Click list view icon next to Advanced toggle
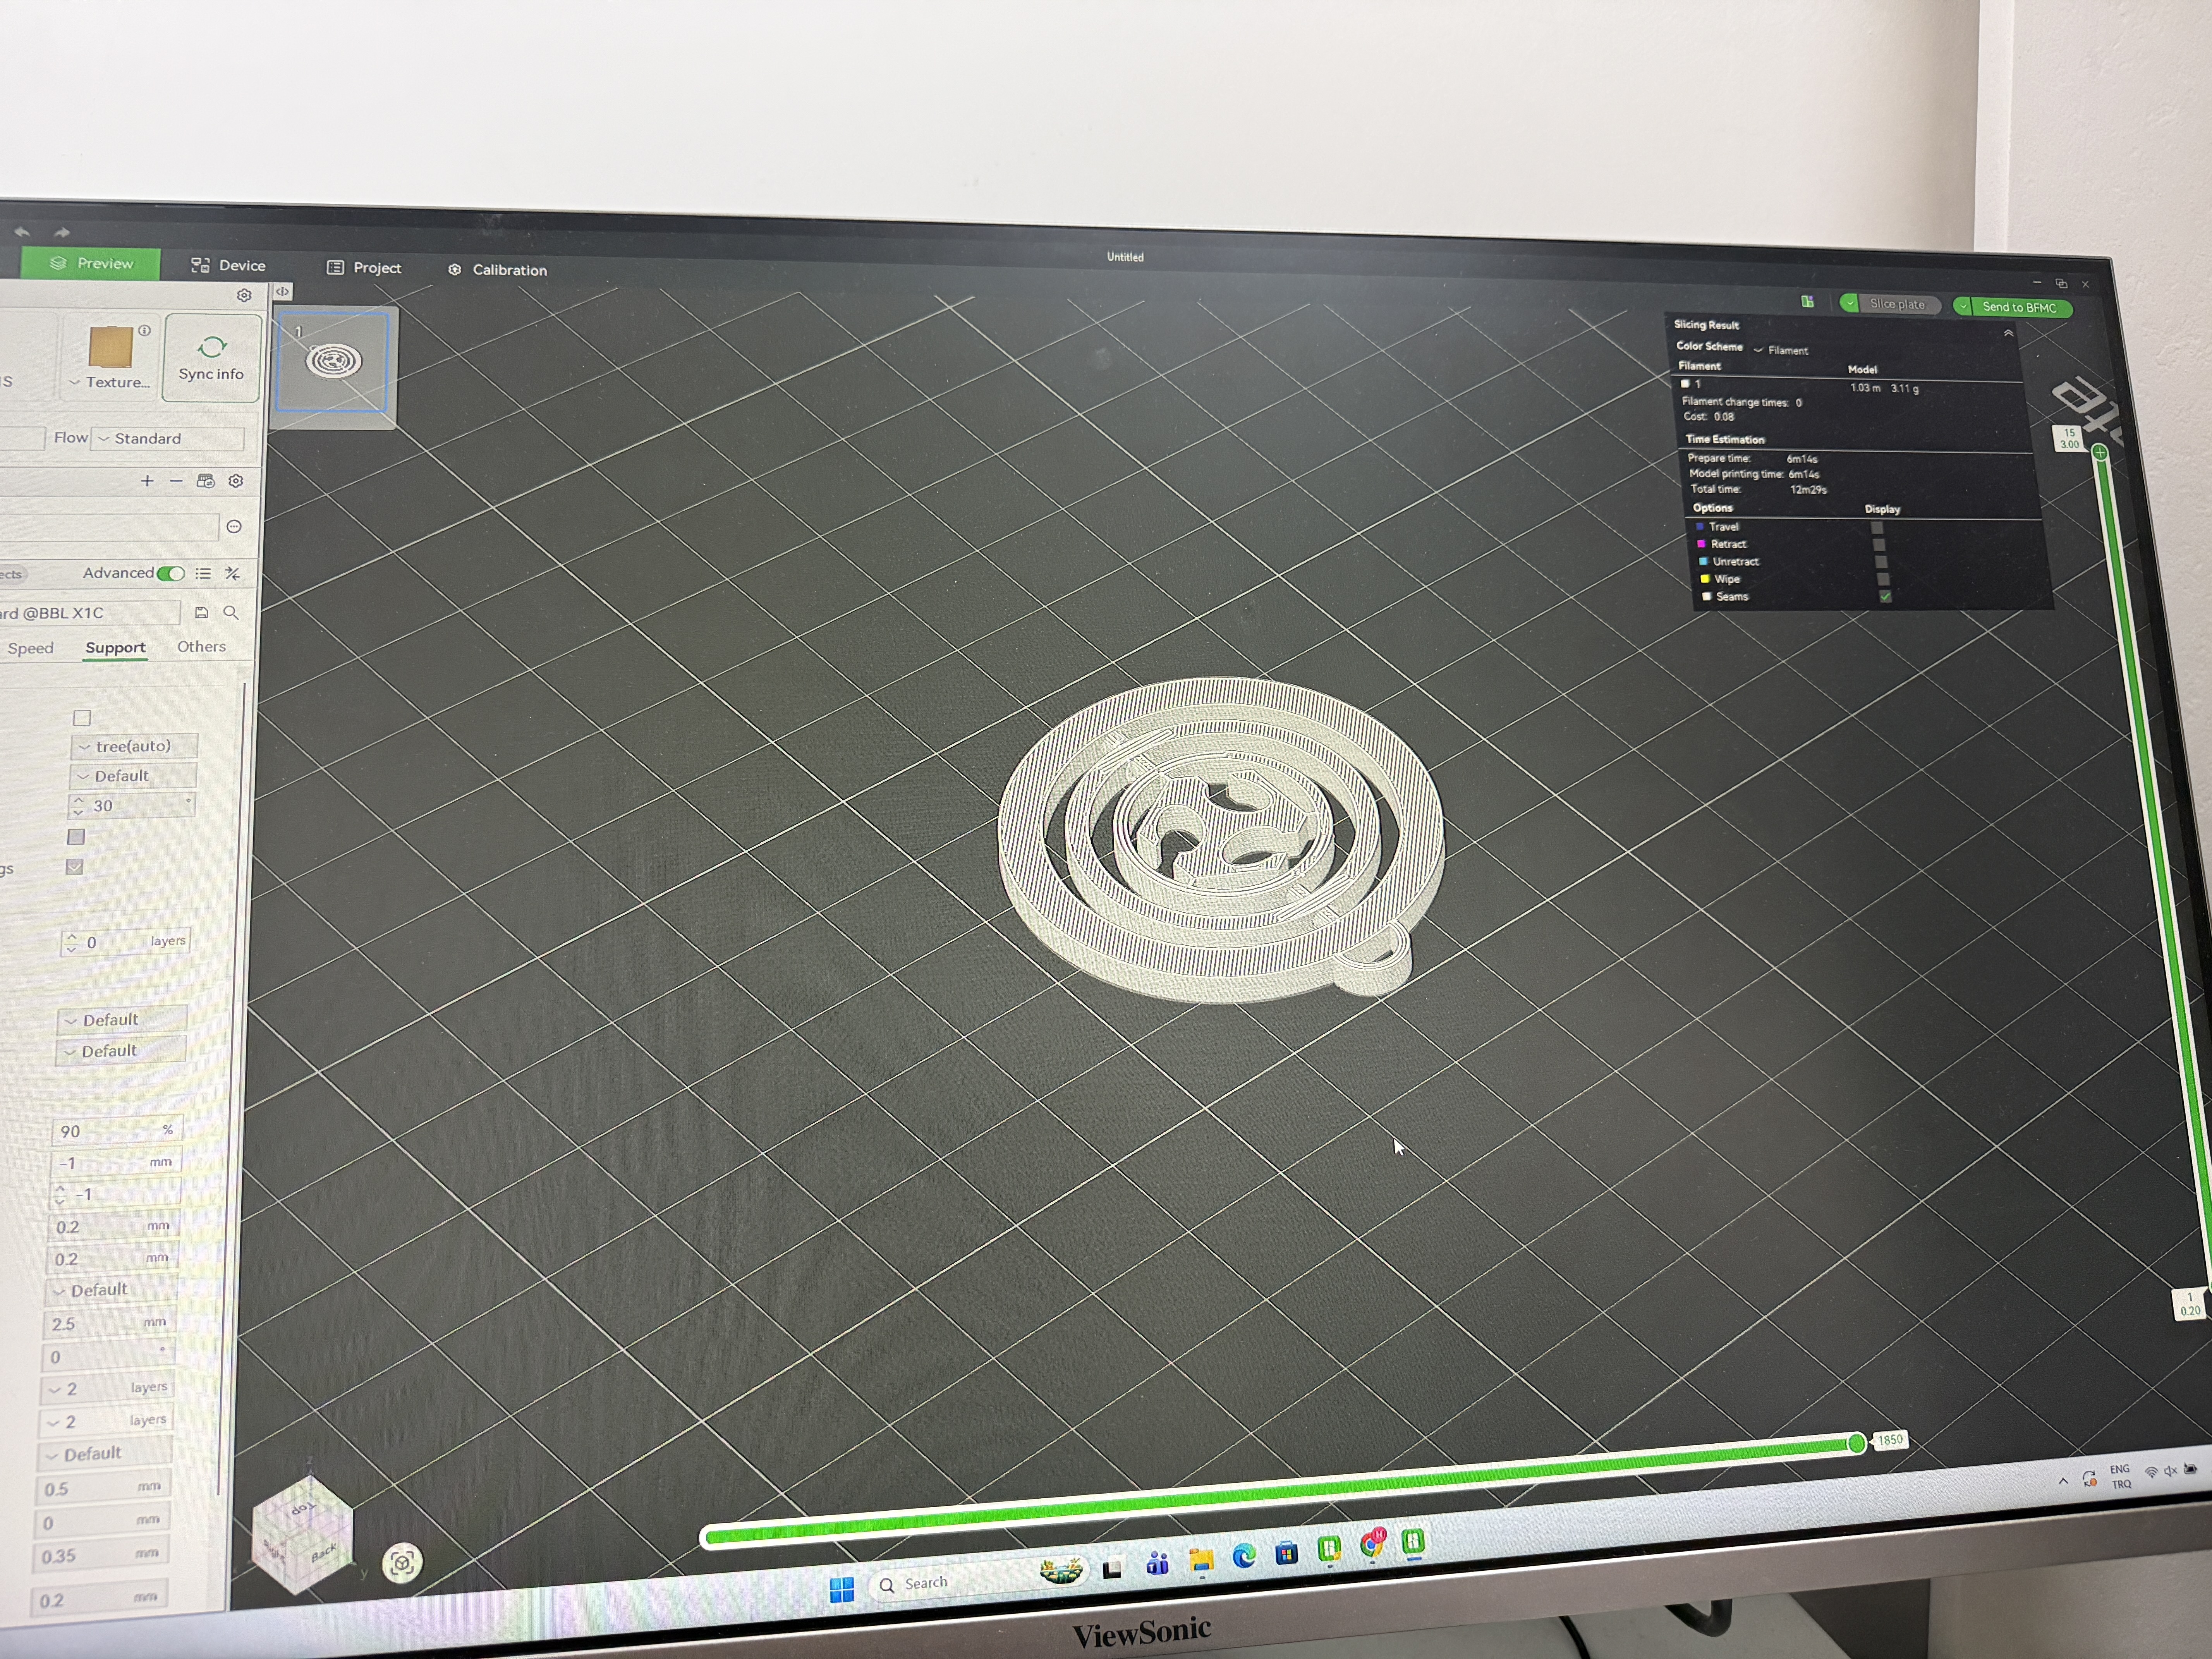 click(x=203, y=573)
